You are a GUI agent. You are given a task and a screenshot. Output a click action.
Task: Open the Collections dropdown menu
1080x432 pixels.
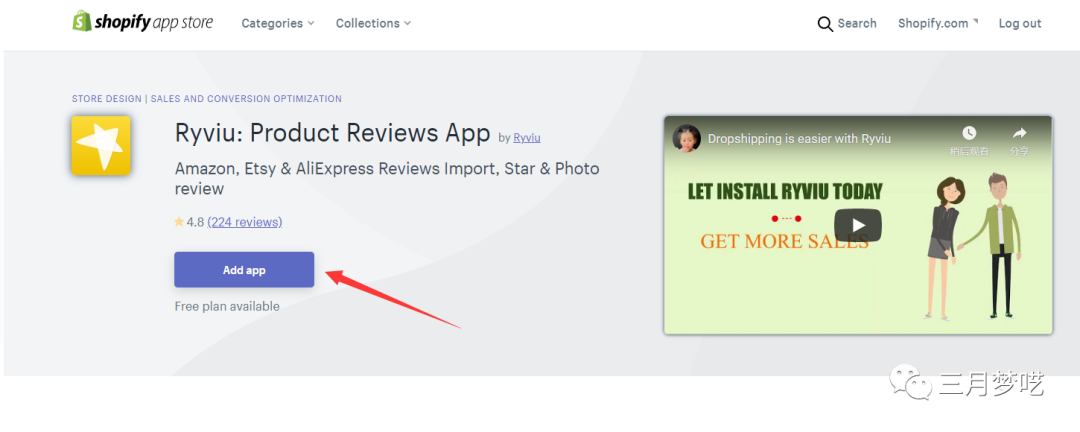tap(372, 23)
